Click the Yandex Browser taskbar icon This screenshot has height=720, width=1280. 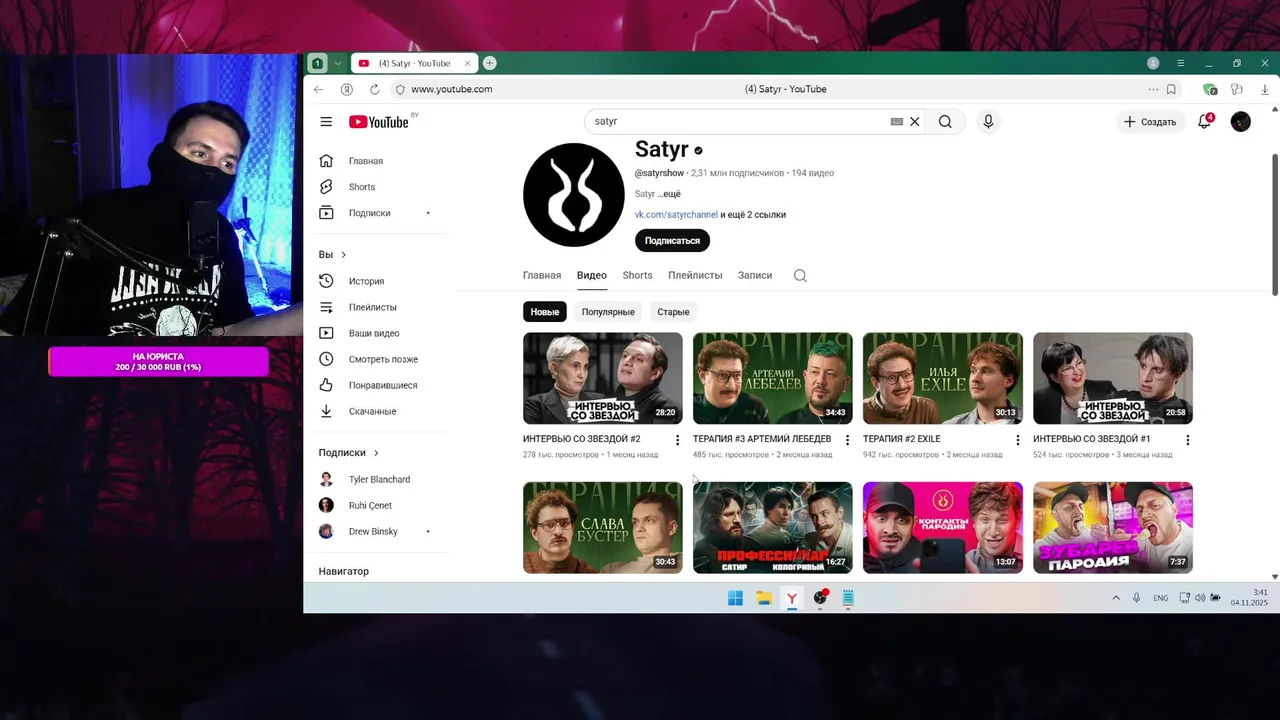pos(792,598)
